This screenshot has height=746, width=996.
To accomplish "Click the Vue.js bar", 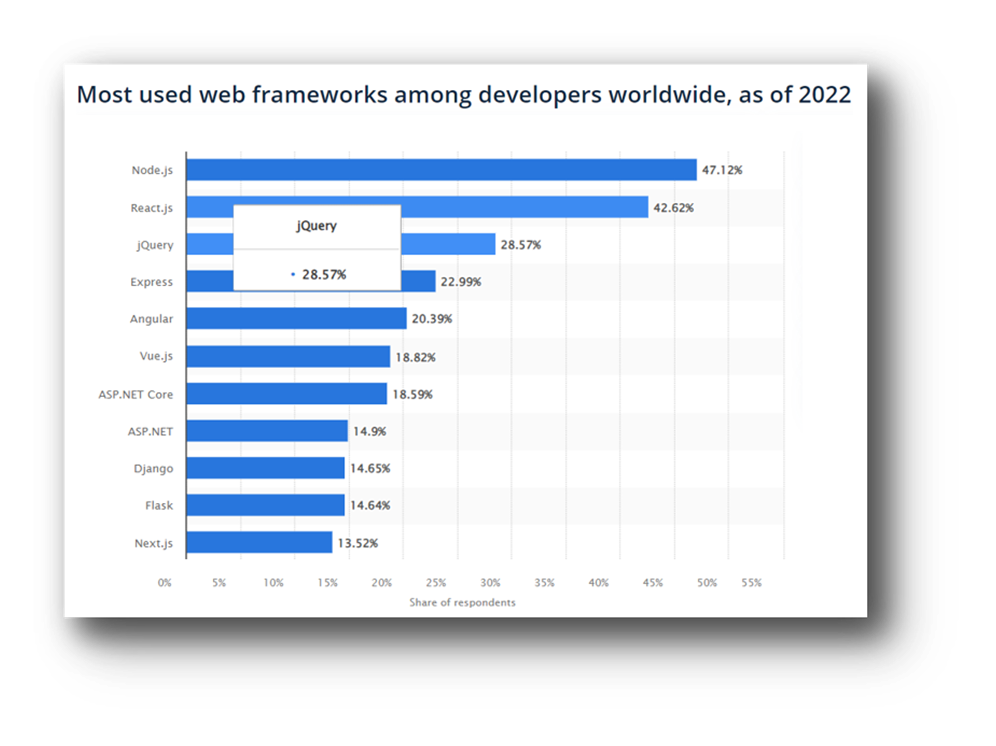I will click(x=288, y=356).
